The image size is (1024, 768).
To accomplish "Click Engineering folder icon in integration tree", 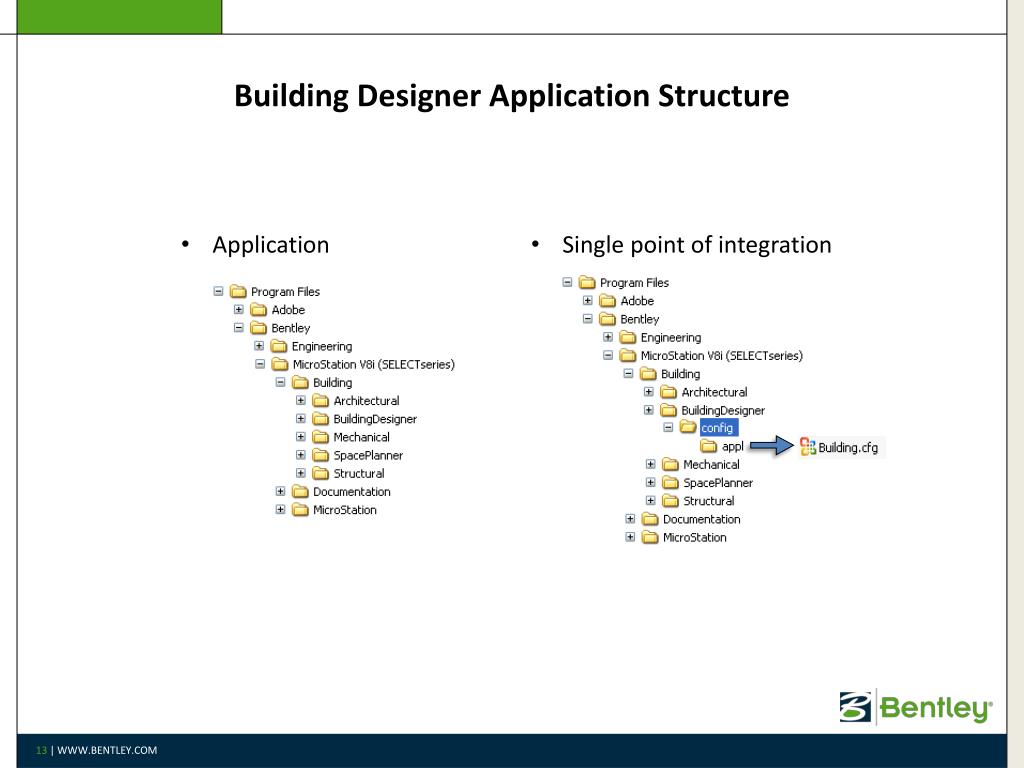I will pos(628,337).
